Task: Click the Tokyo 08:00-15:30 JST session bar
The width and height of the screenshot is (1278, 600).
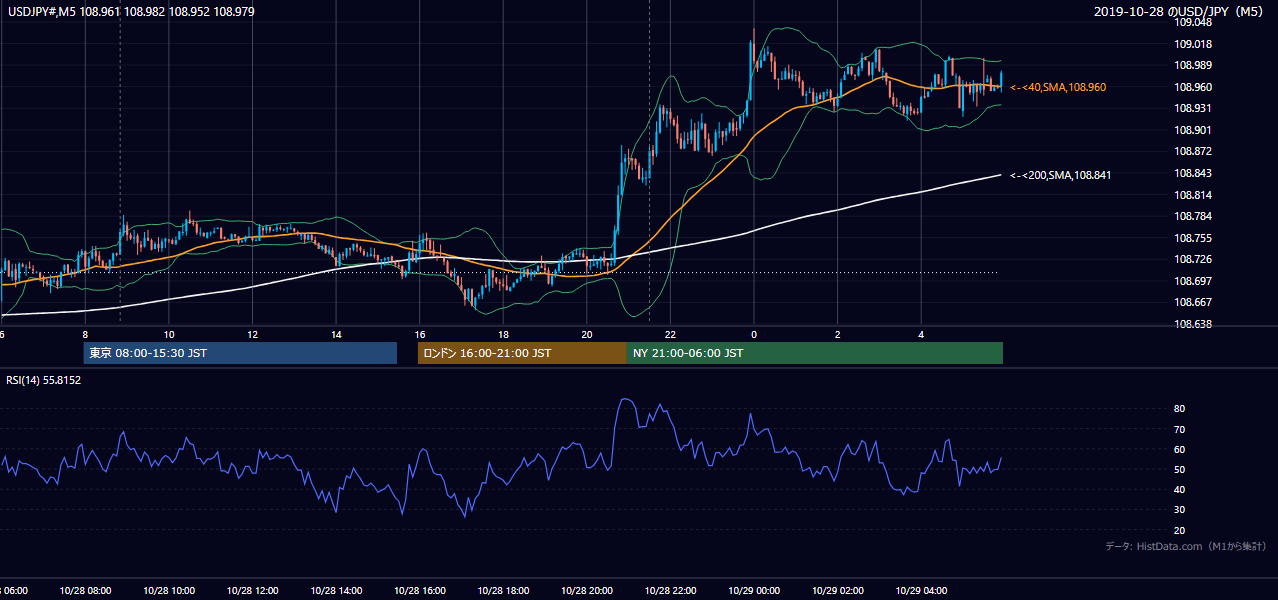Action: pos(240,353)
